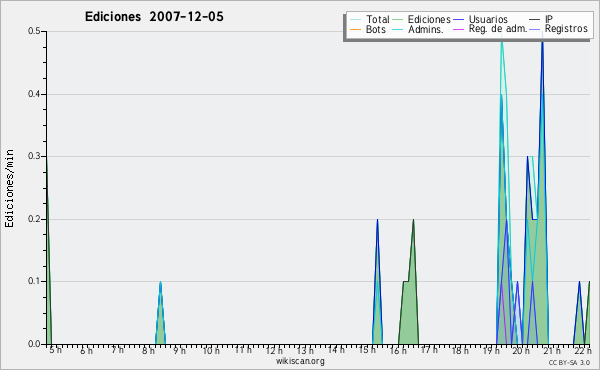Click the Reg. de adm. legend label
The height and width of the screenshot is (370, 600).
click(498, 29)
